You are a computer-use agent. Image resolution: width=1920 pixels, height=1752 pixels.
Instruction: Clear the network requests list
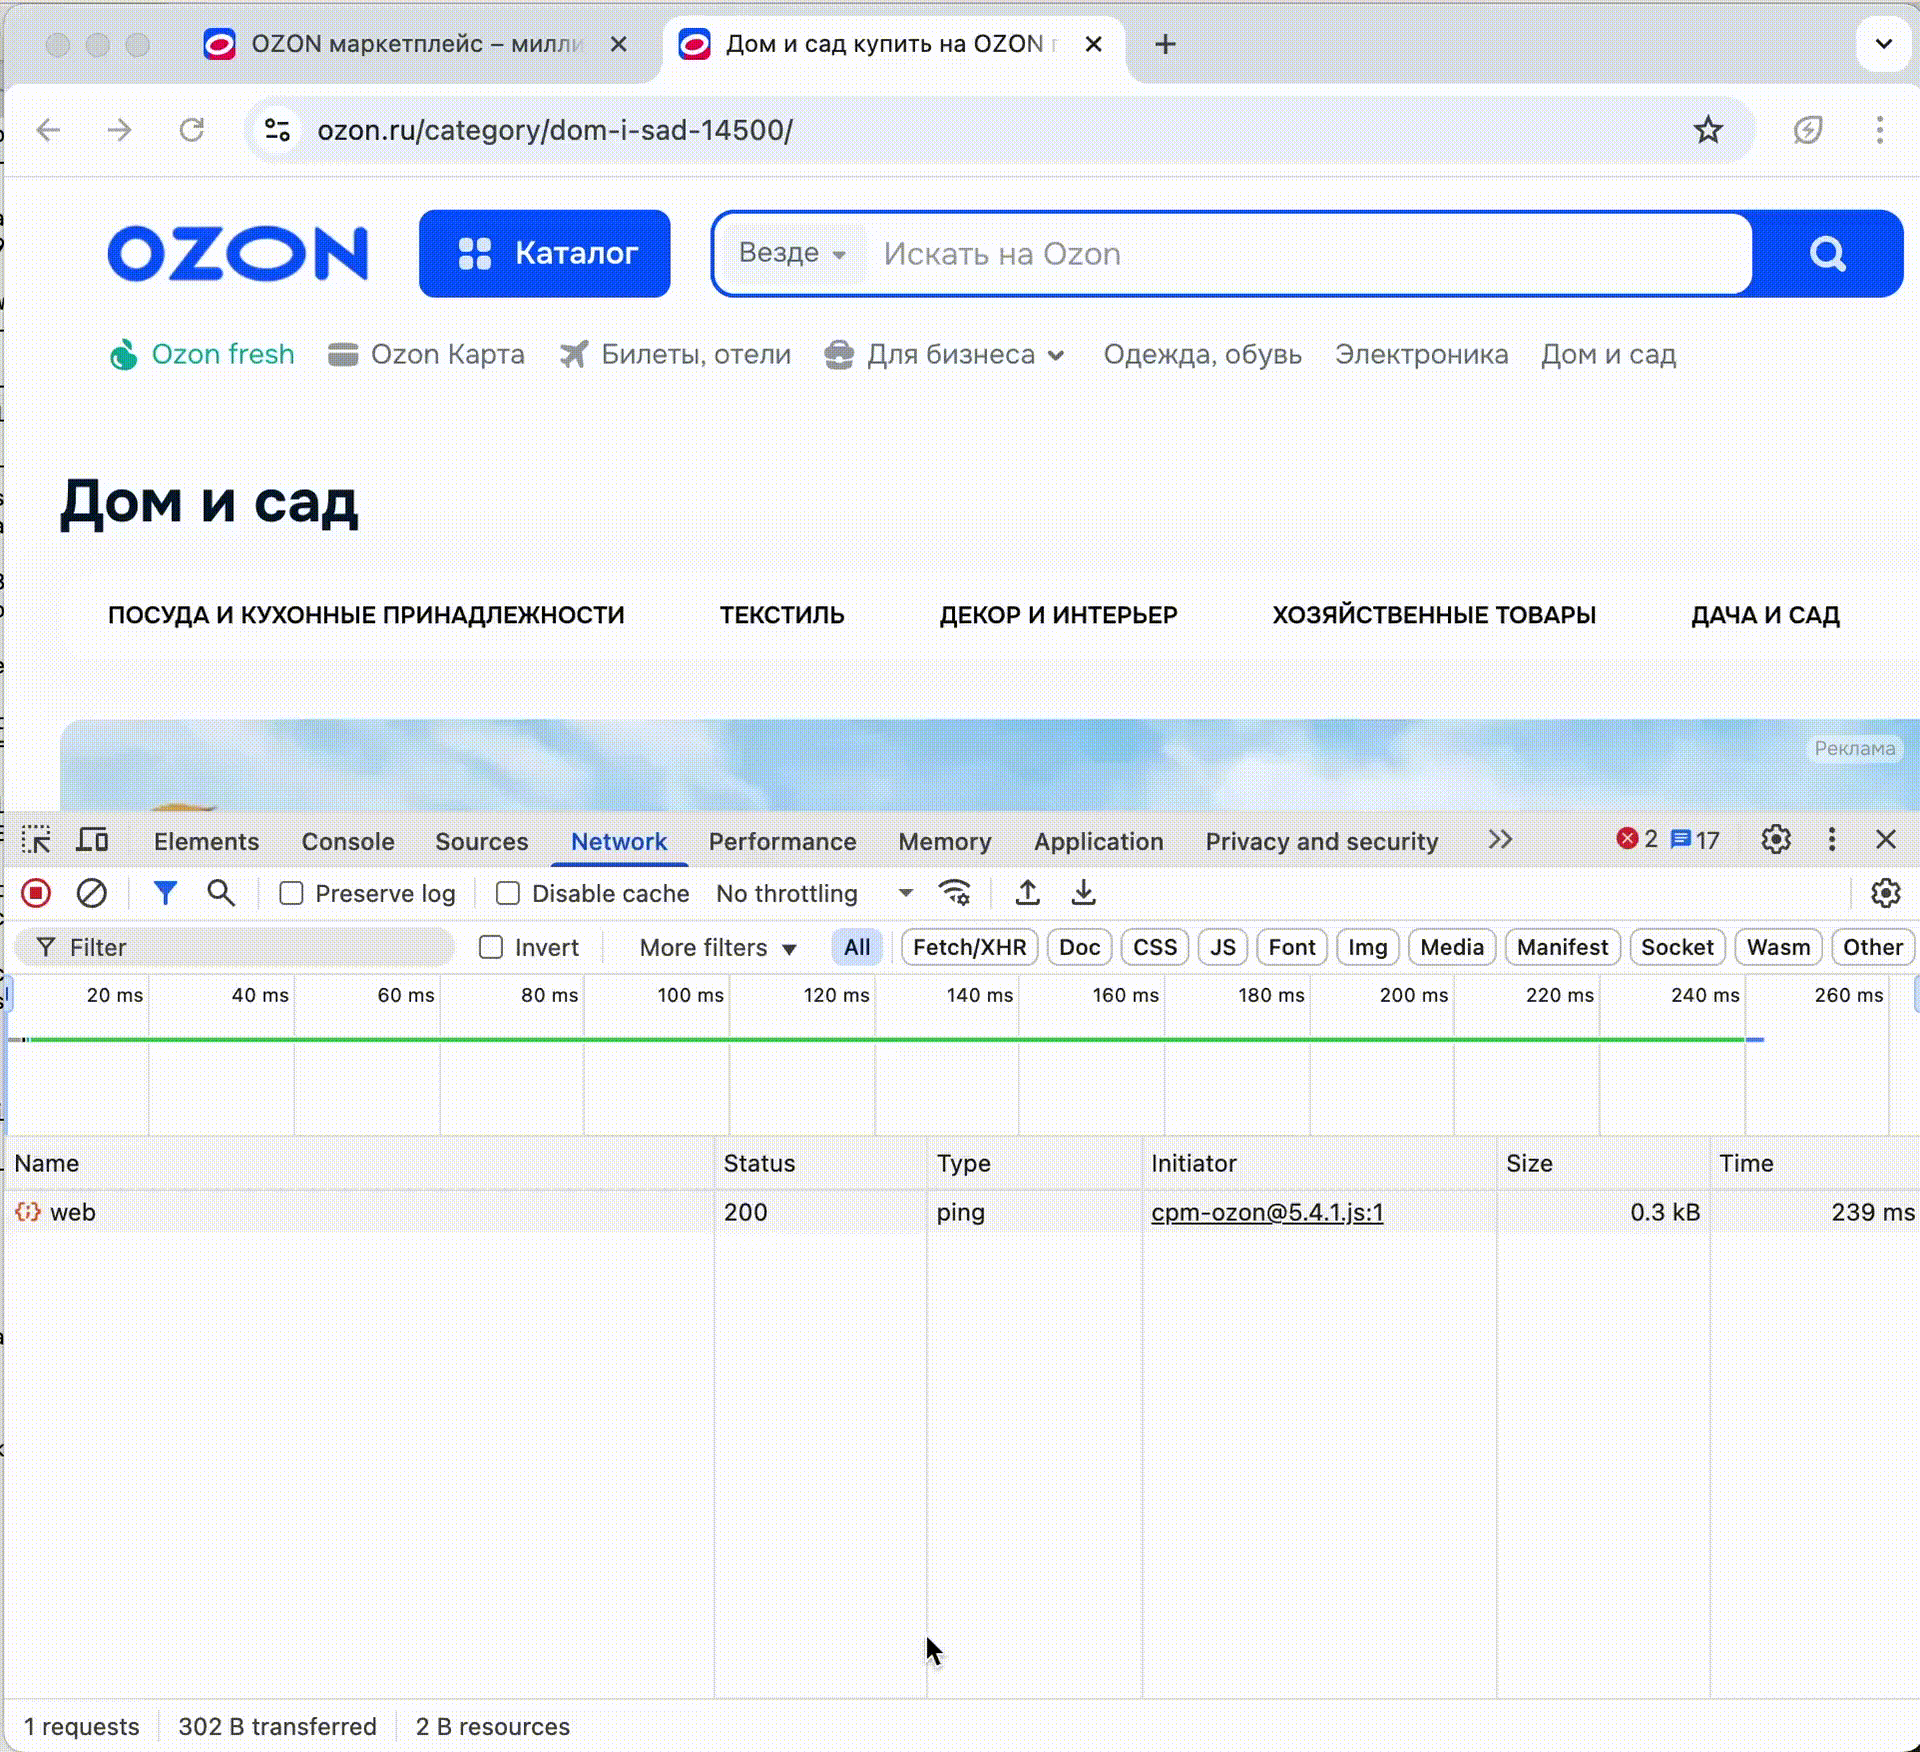[x=93, y=893]
